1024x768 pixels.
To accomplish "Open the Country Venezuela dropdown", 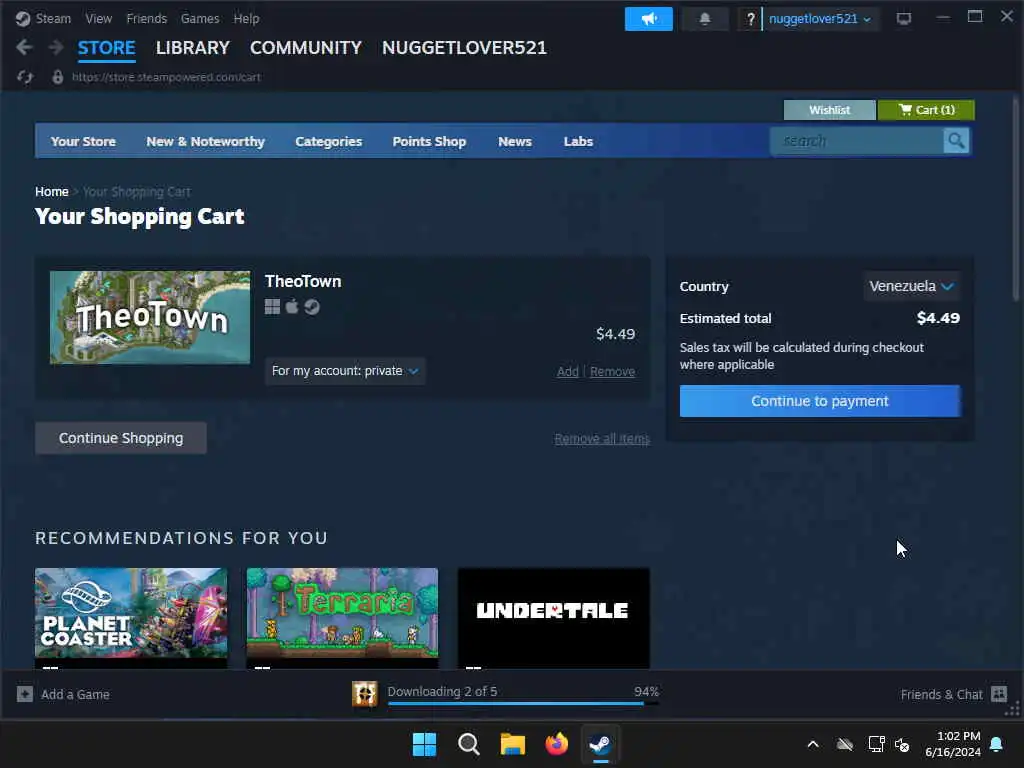I will pyautogui.click(x=912, y=286).
